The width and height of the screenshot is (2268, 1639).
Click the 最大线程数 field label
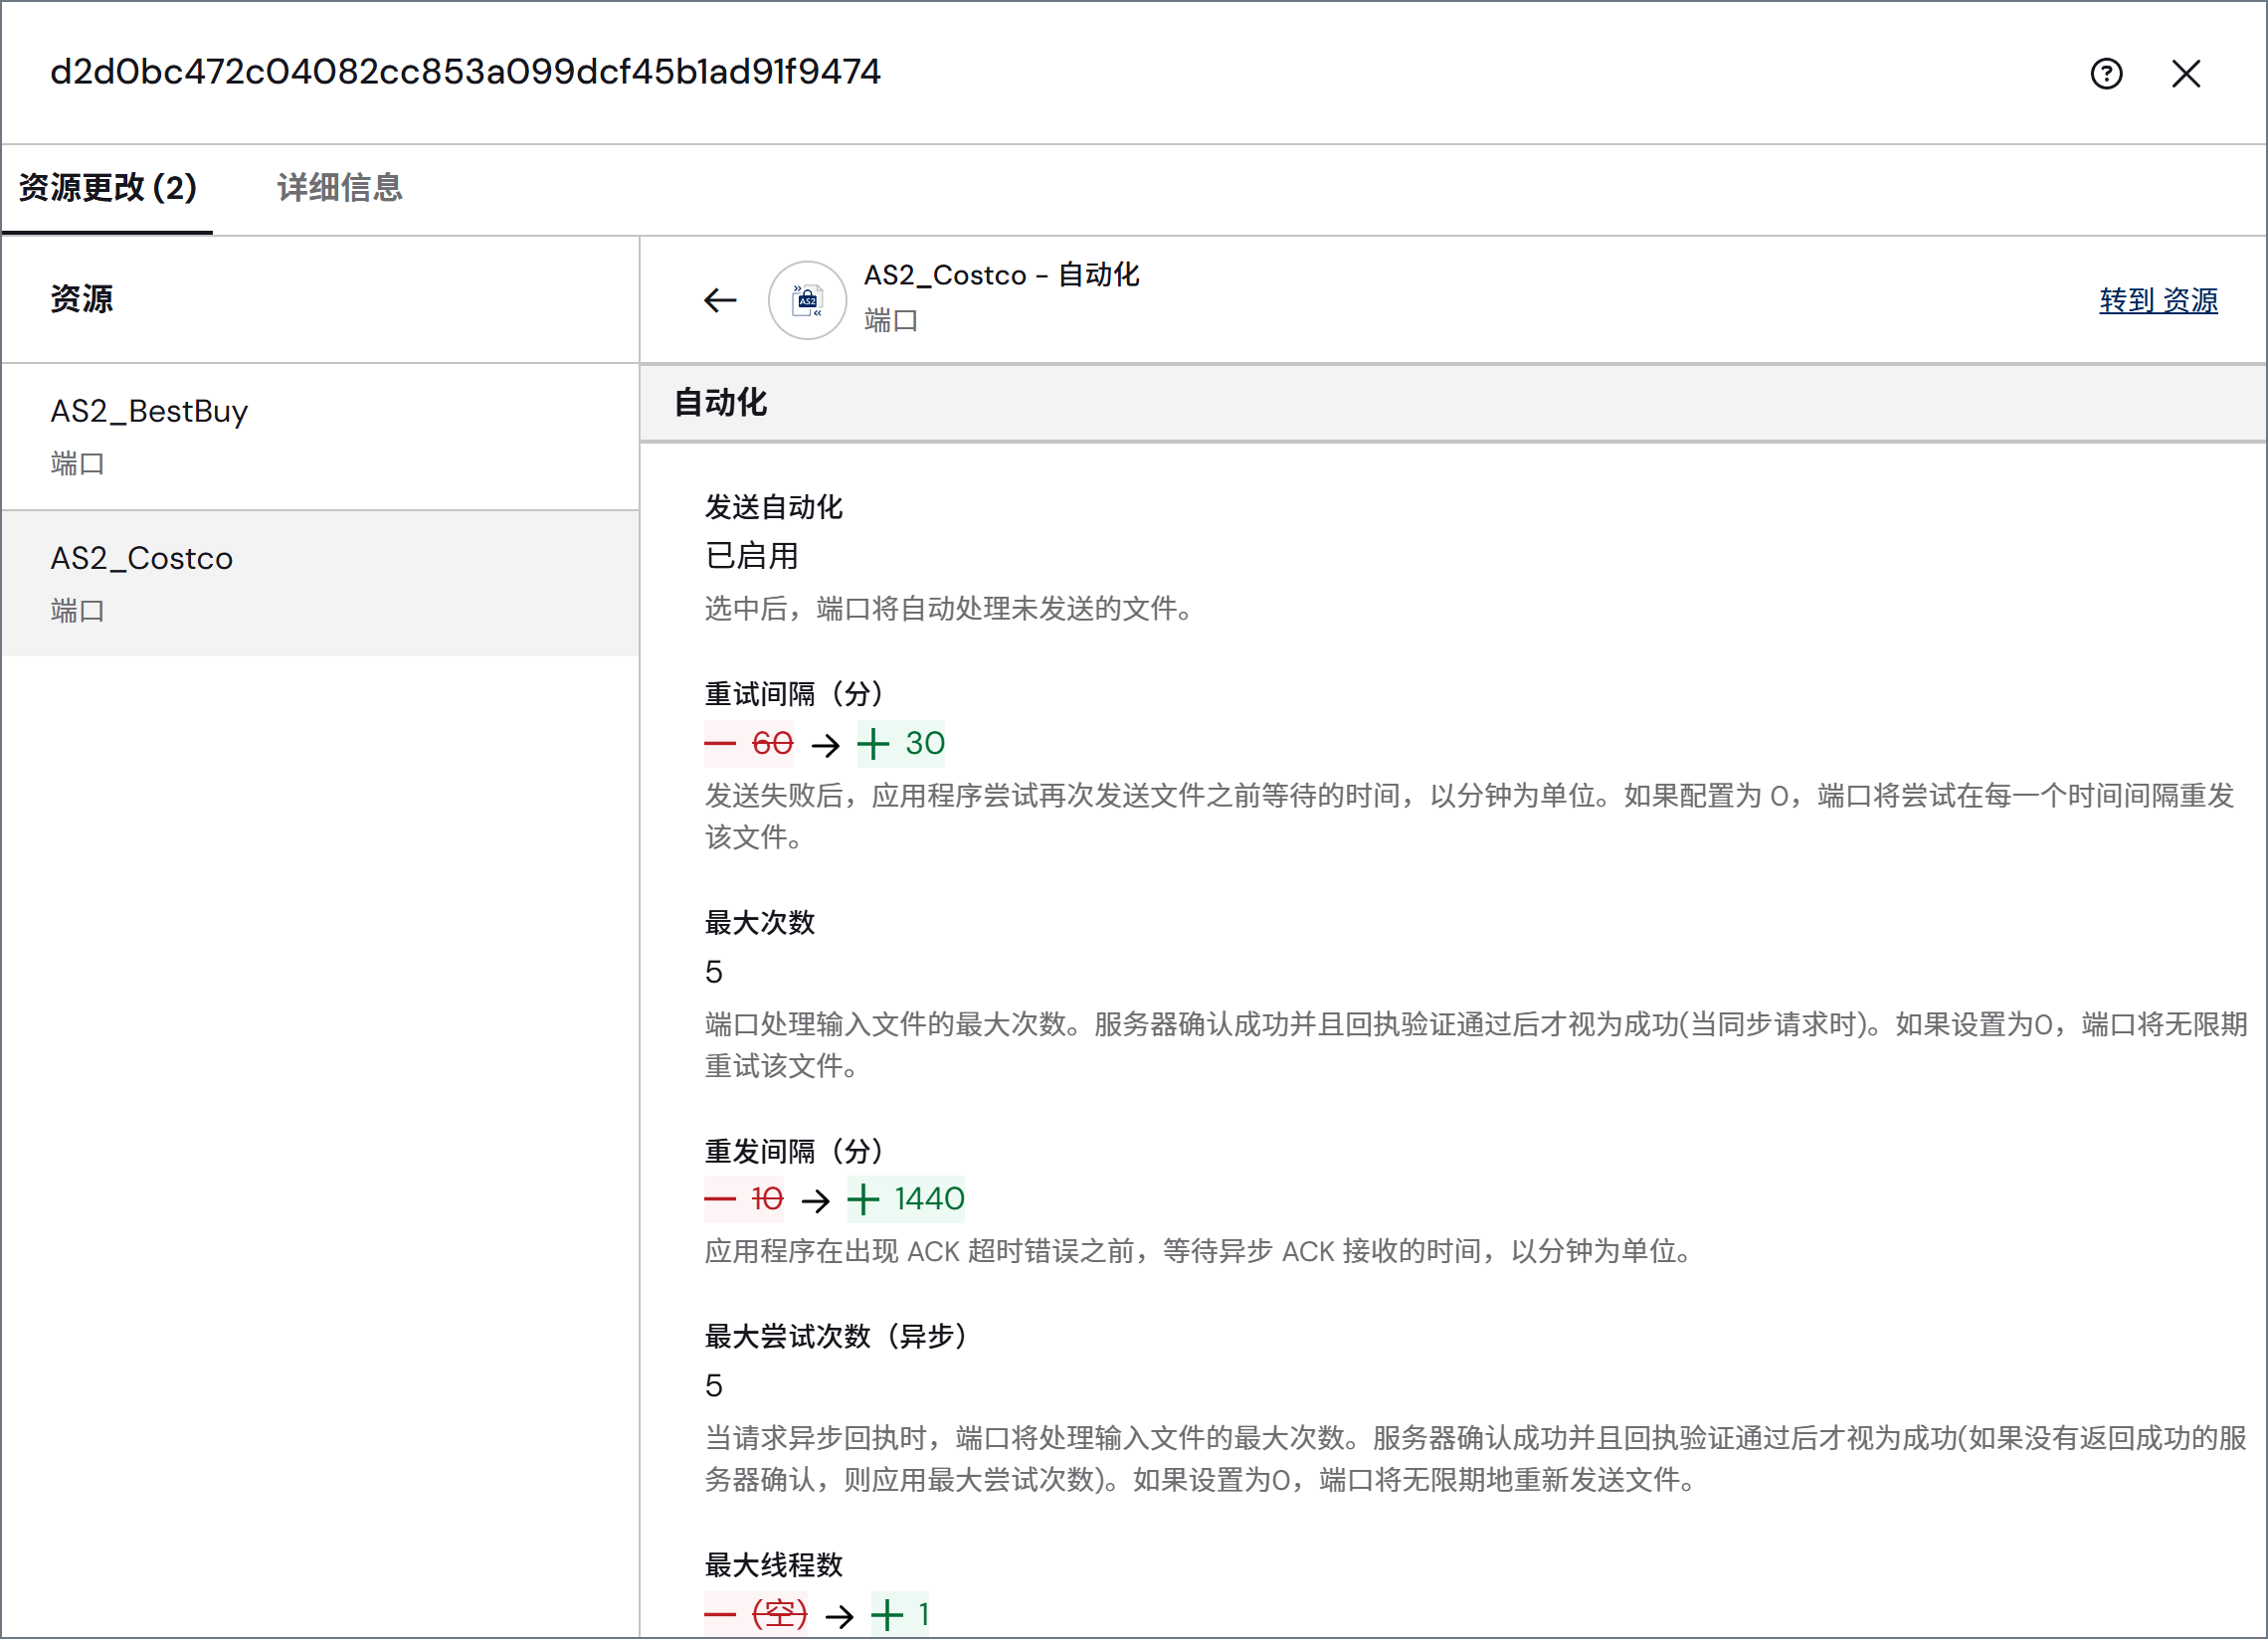pos(774,1566)
